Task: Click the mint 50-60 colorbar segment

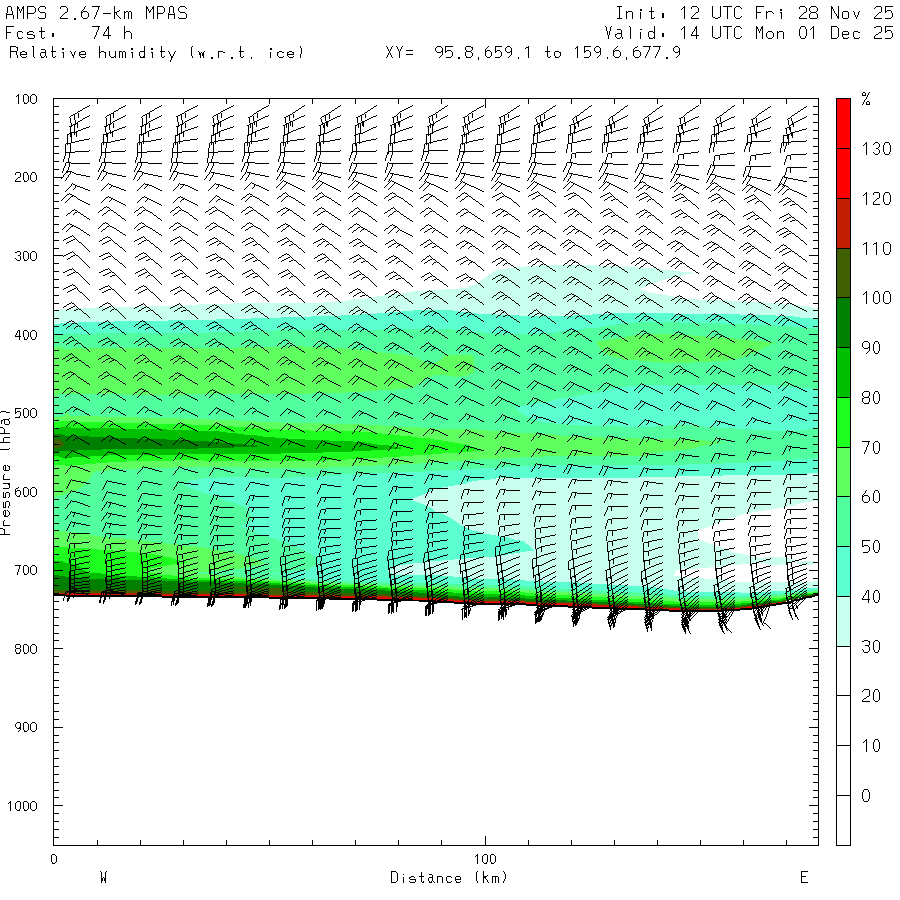Action: [x=843, y=522]
